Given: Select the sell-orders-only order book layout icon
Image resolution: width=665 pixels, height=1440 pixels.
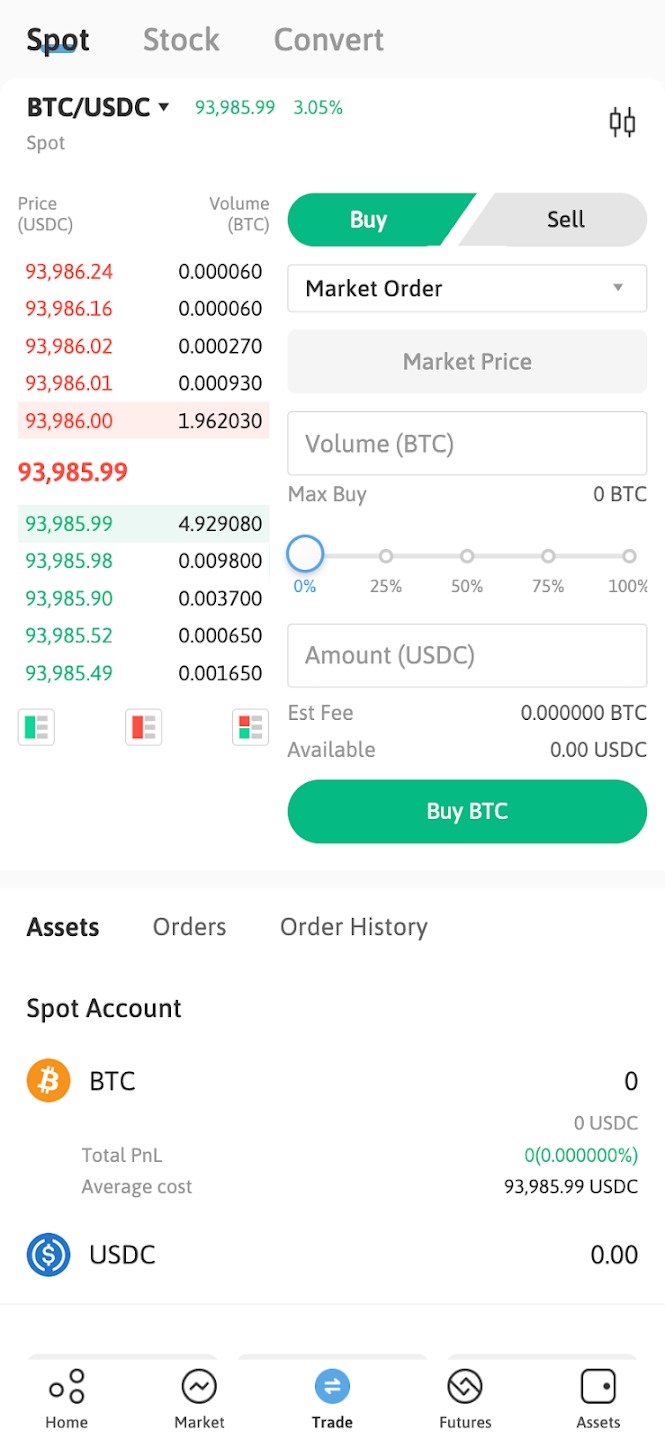Looking at the screenshot, I should pos(143,727).
